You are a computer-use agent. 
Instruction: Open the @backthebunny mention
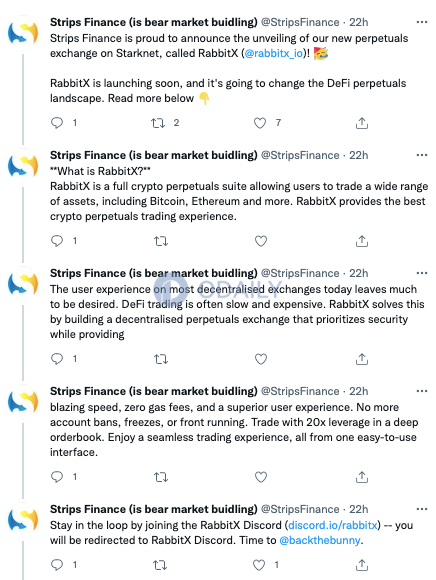[x=320, y=540]
